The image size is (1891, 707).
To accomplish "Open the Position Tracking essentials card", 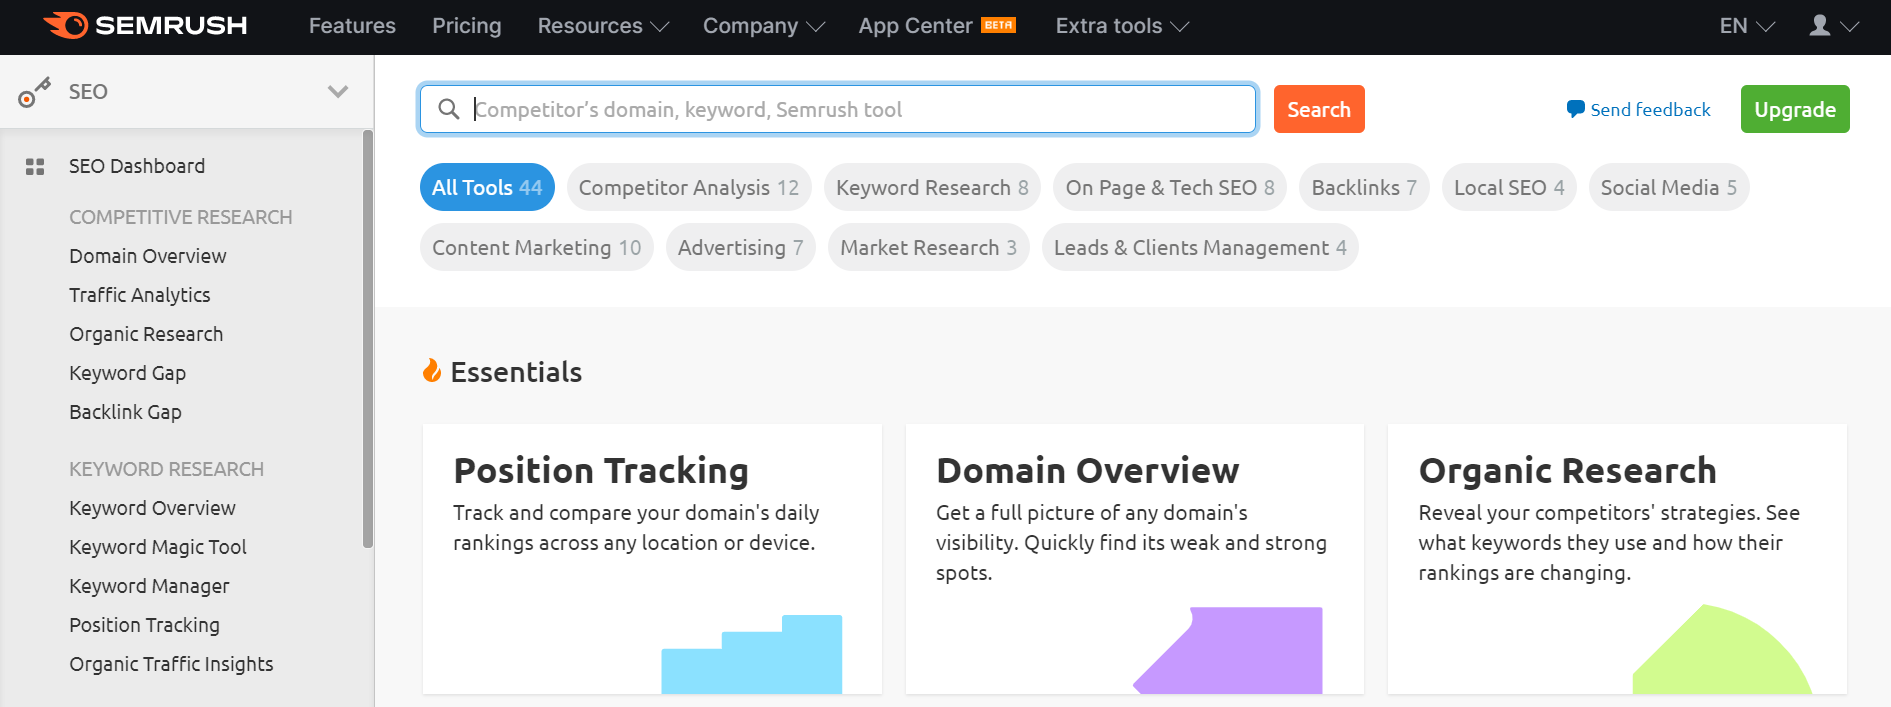I will pyautogui.click(x=652, y=558).
